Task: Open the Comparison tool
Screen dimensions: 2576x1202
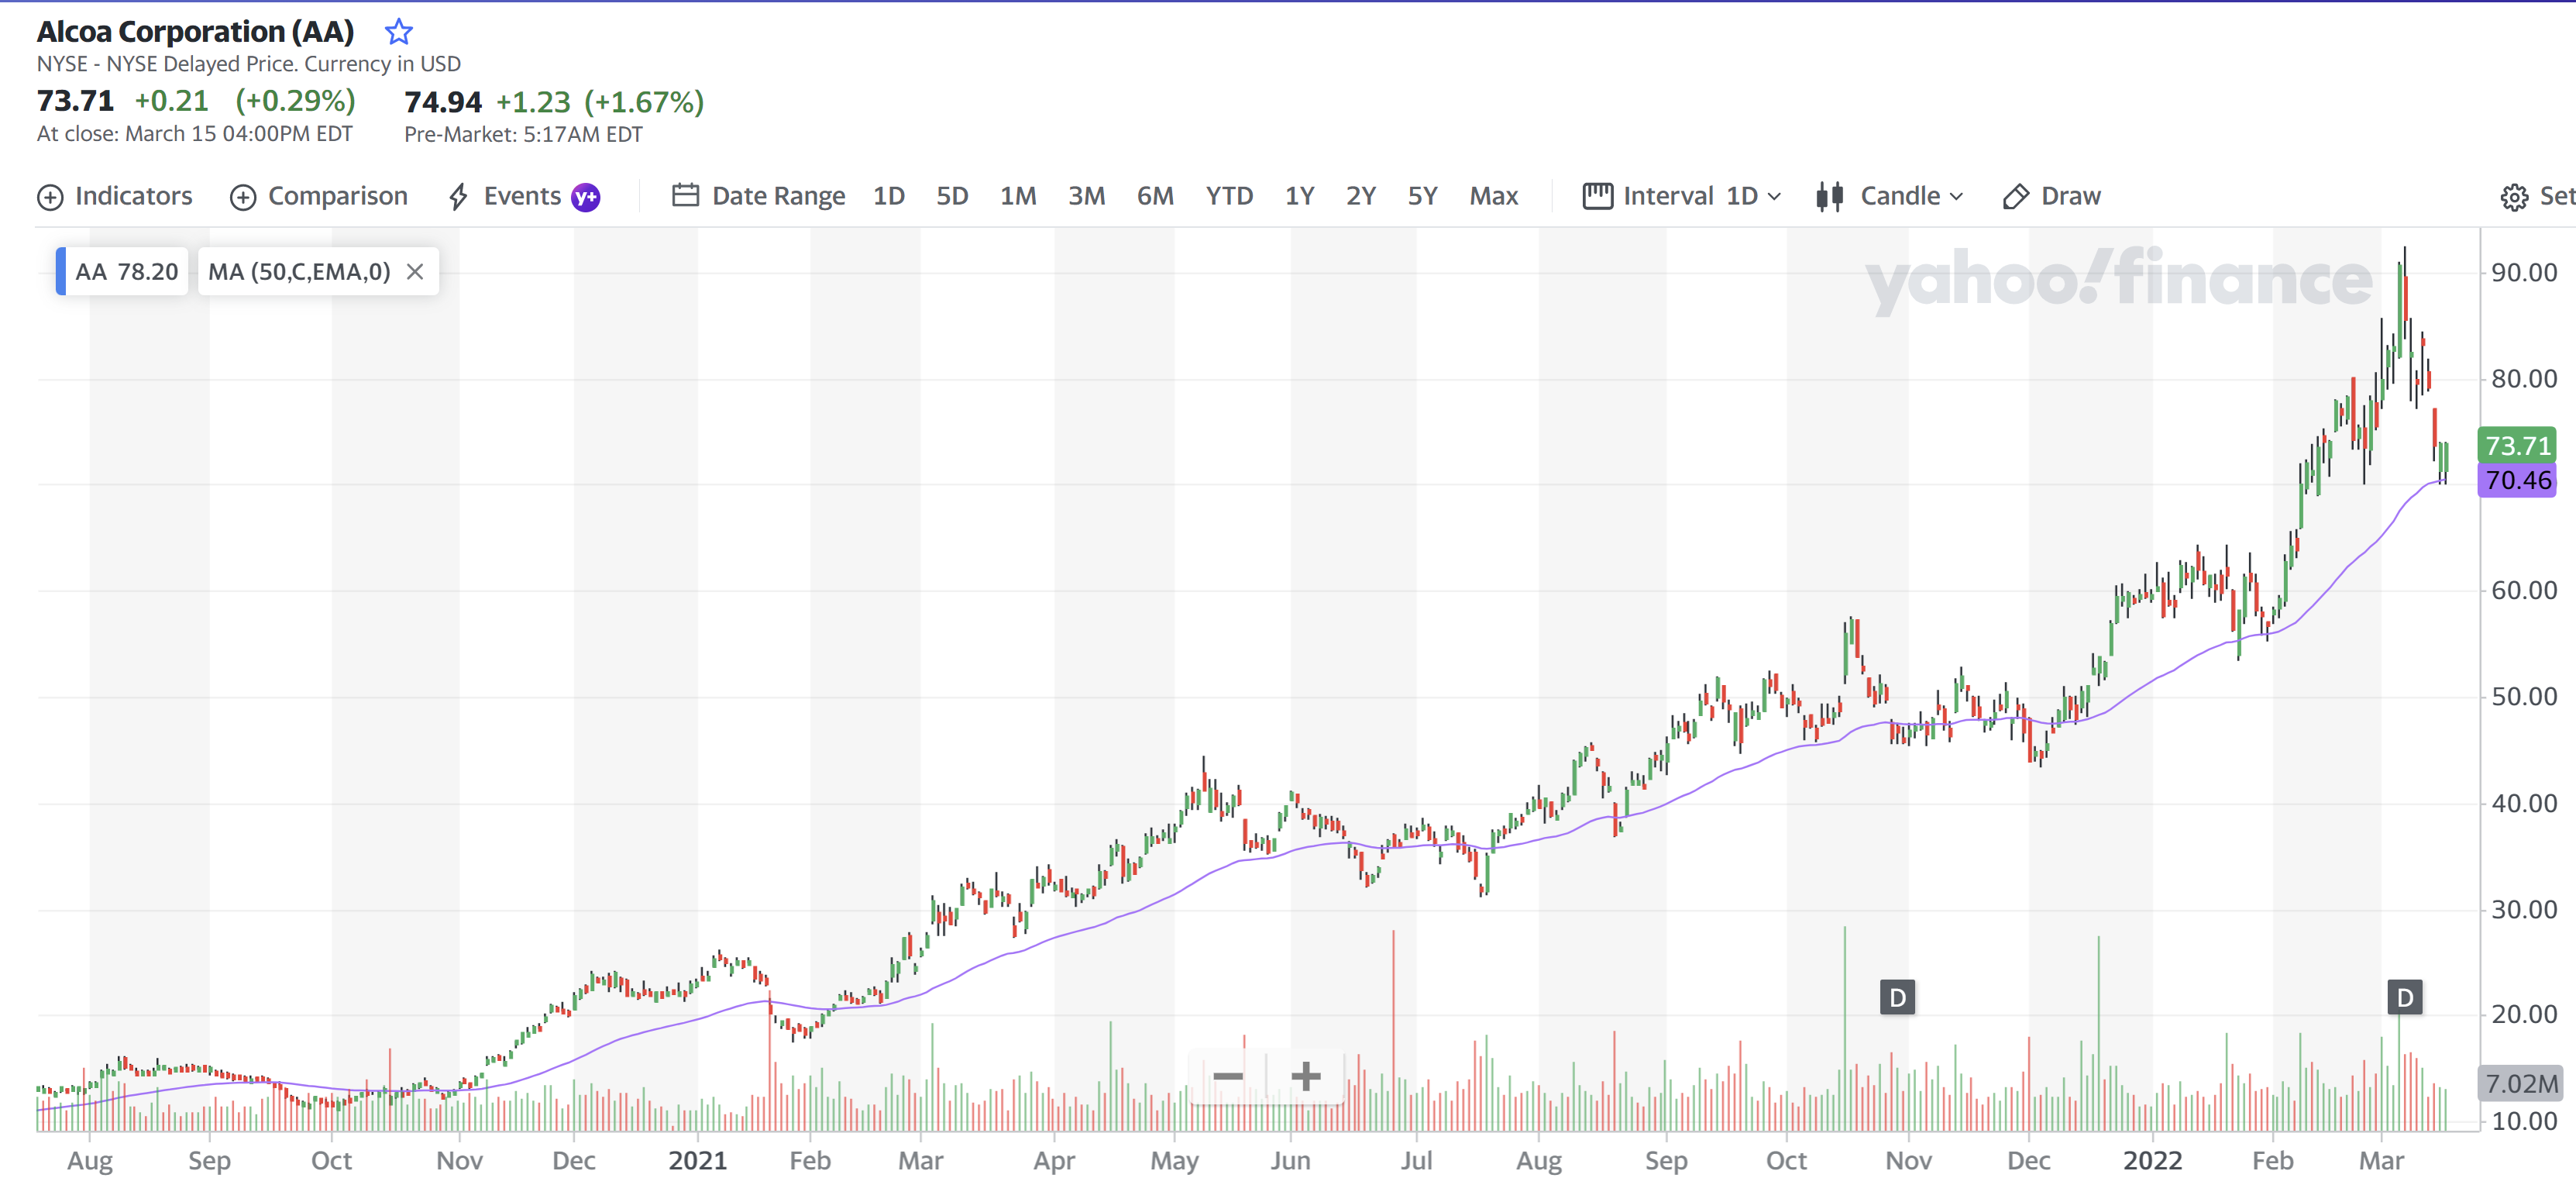Action: (319, 196)
